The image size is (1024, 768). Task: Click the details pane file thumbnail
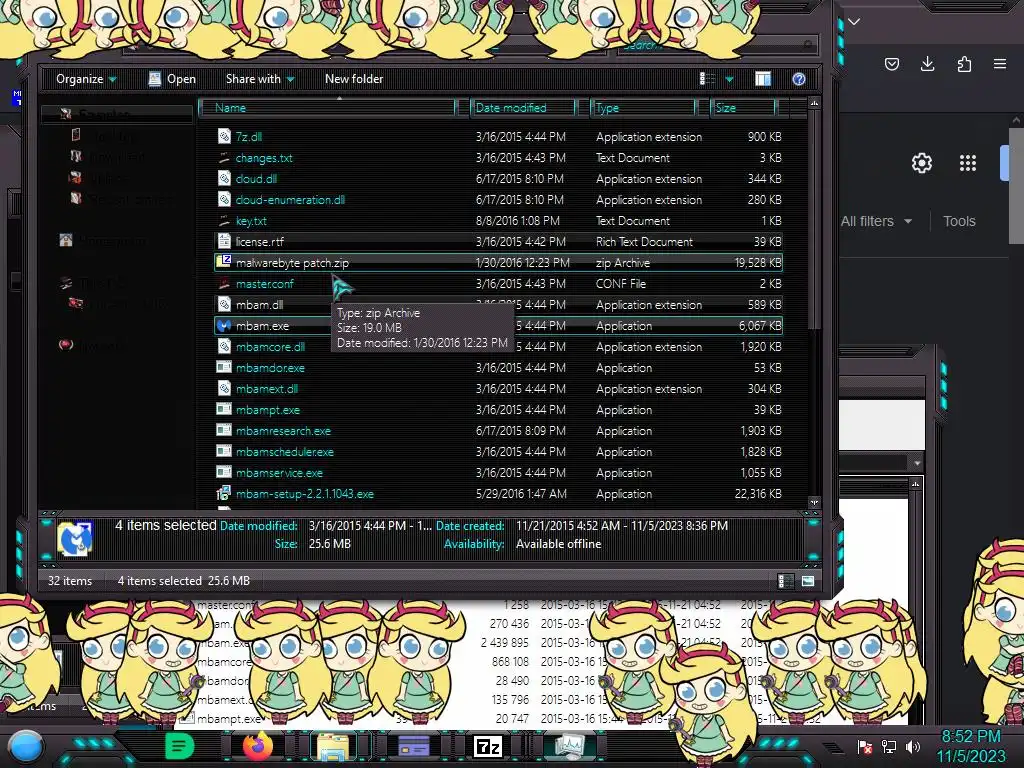tap(75, 538)
